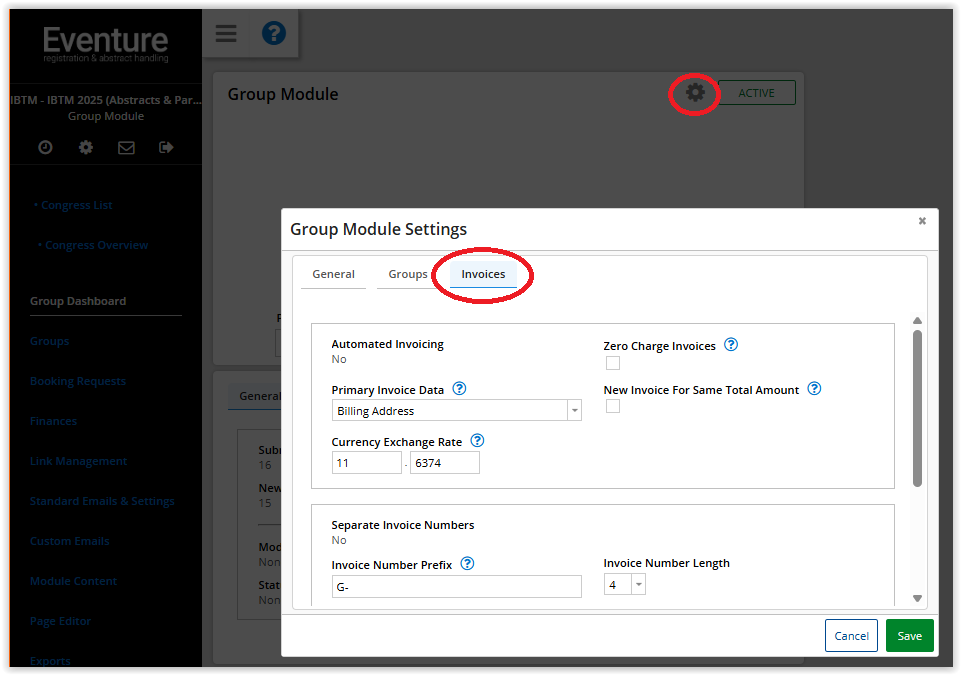The width and height of the screenshot is (961, 675).
Task: Enable the Zero Charge Invoices checkbox
Action: pyautogui.click(x=613, y=363)
